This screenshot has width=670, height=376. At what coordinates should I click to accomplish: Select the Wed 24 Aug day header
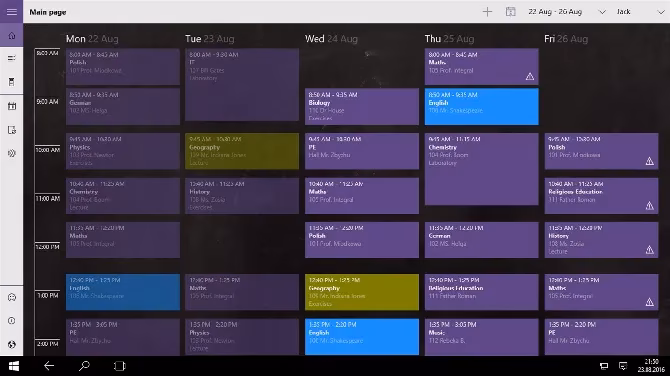coord(331,39)
